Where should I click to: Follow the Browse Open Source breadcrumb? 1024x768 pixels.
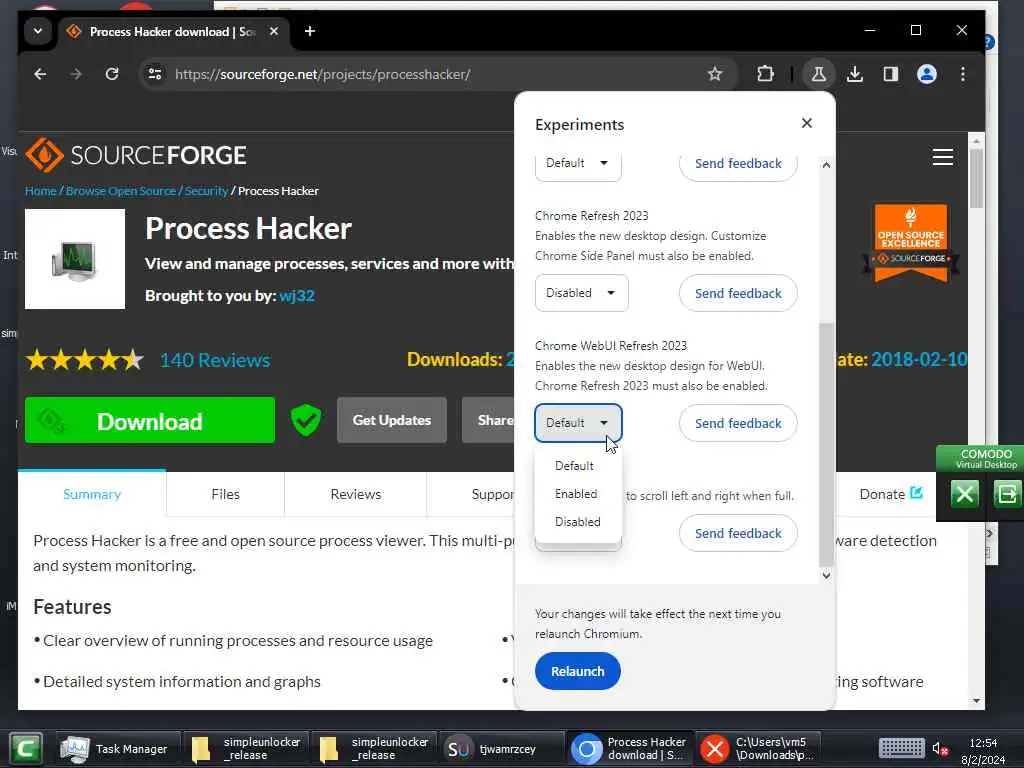coord(121,191)
